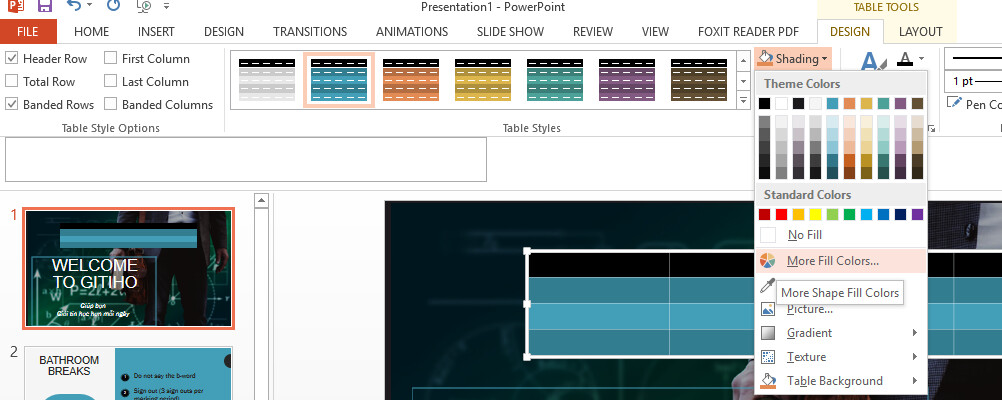The image size is (1002, 400).
Task: Click the Pen Color pencil icon
Action: click(954, 102)
